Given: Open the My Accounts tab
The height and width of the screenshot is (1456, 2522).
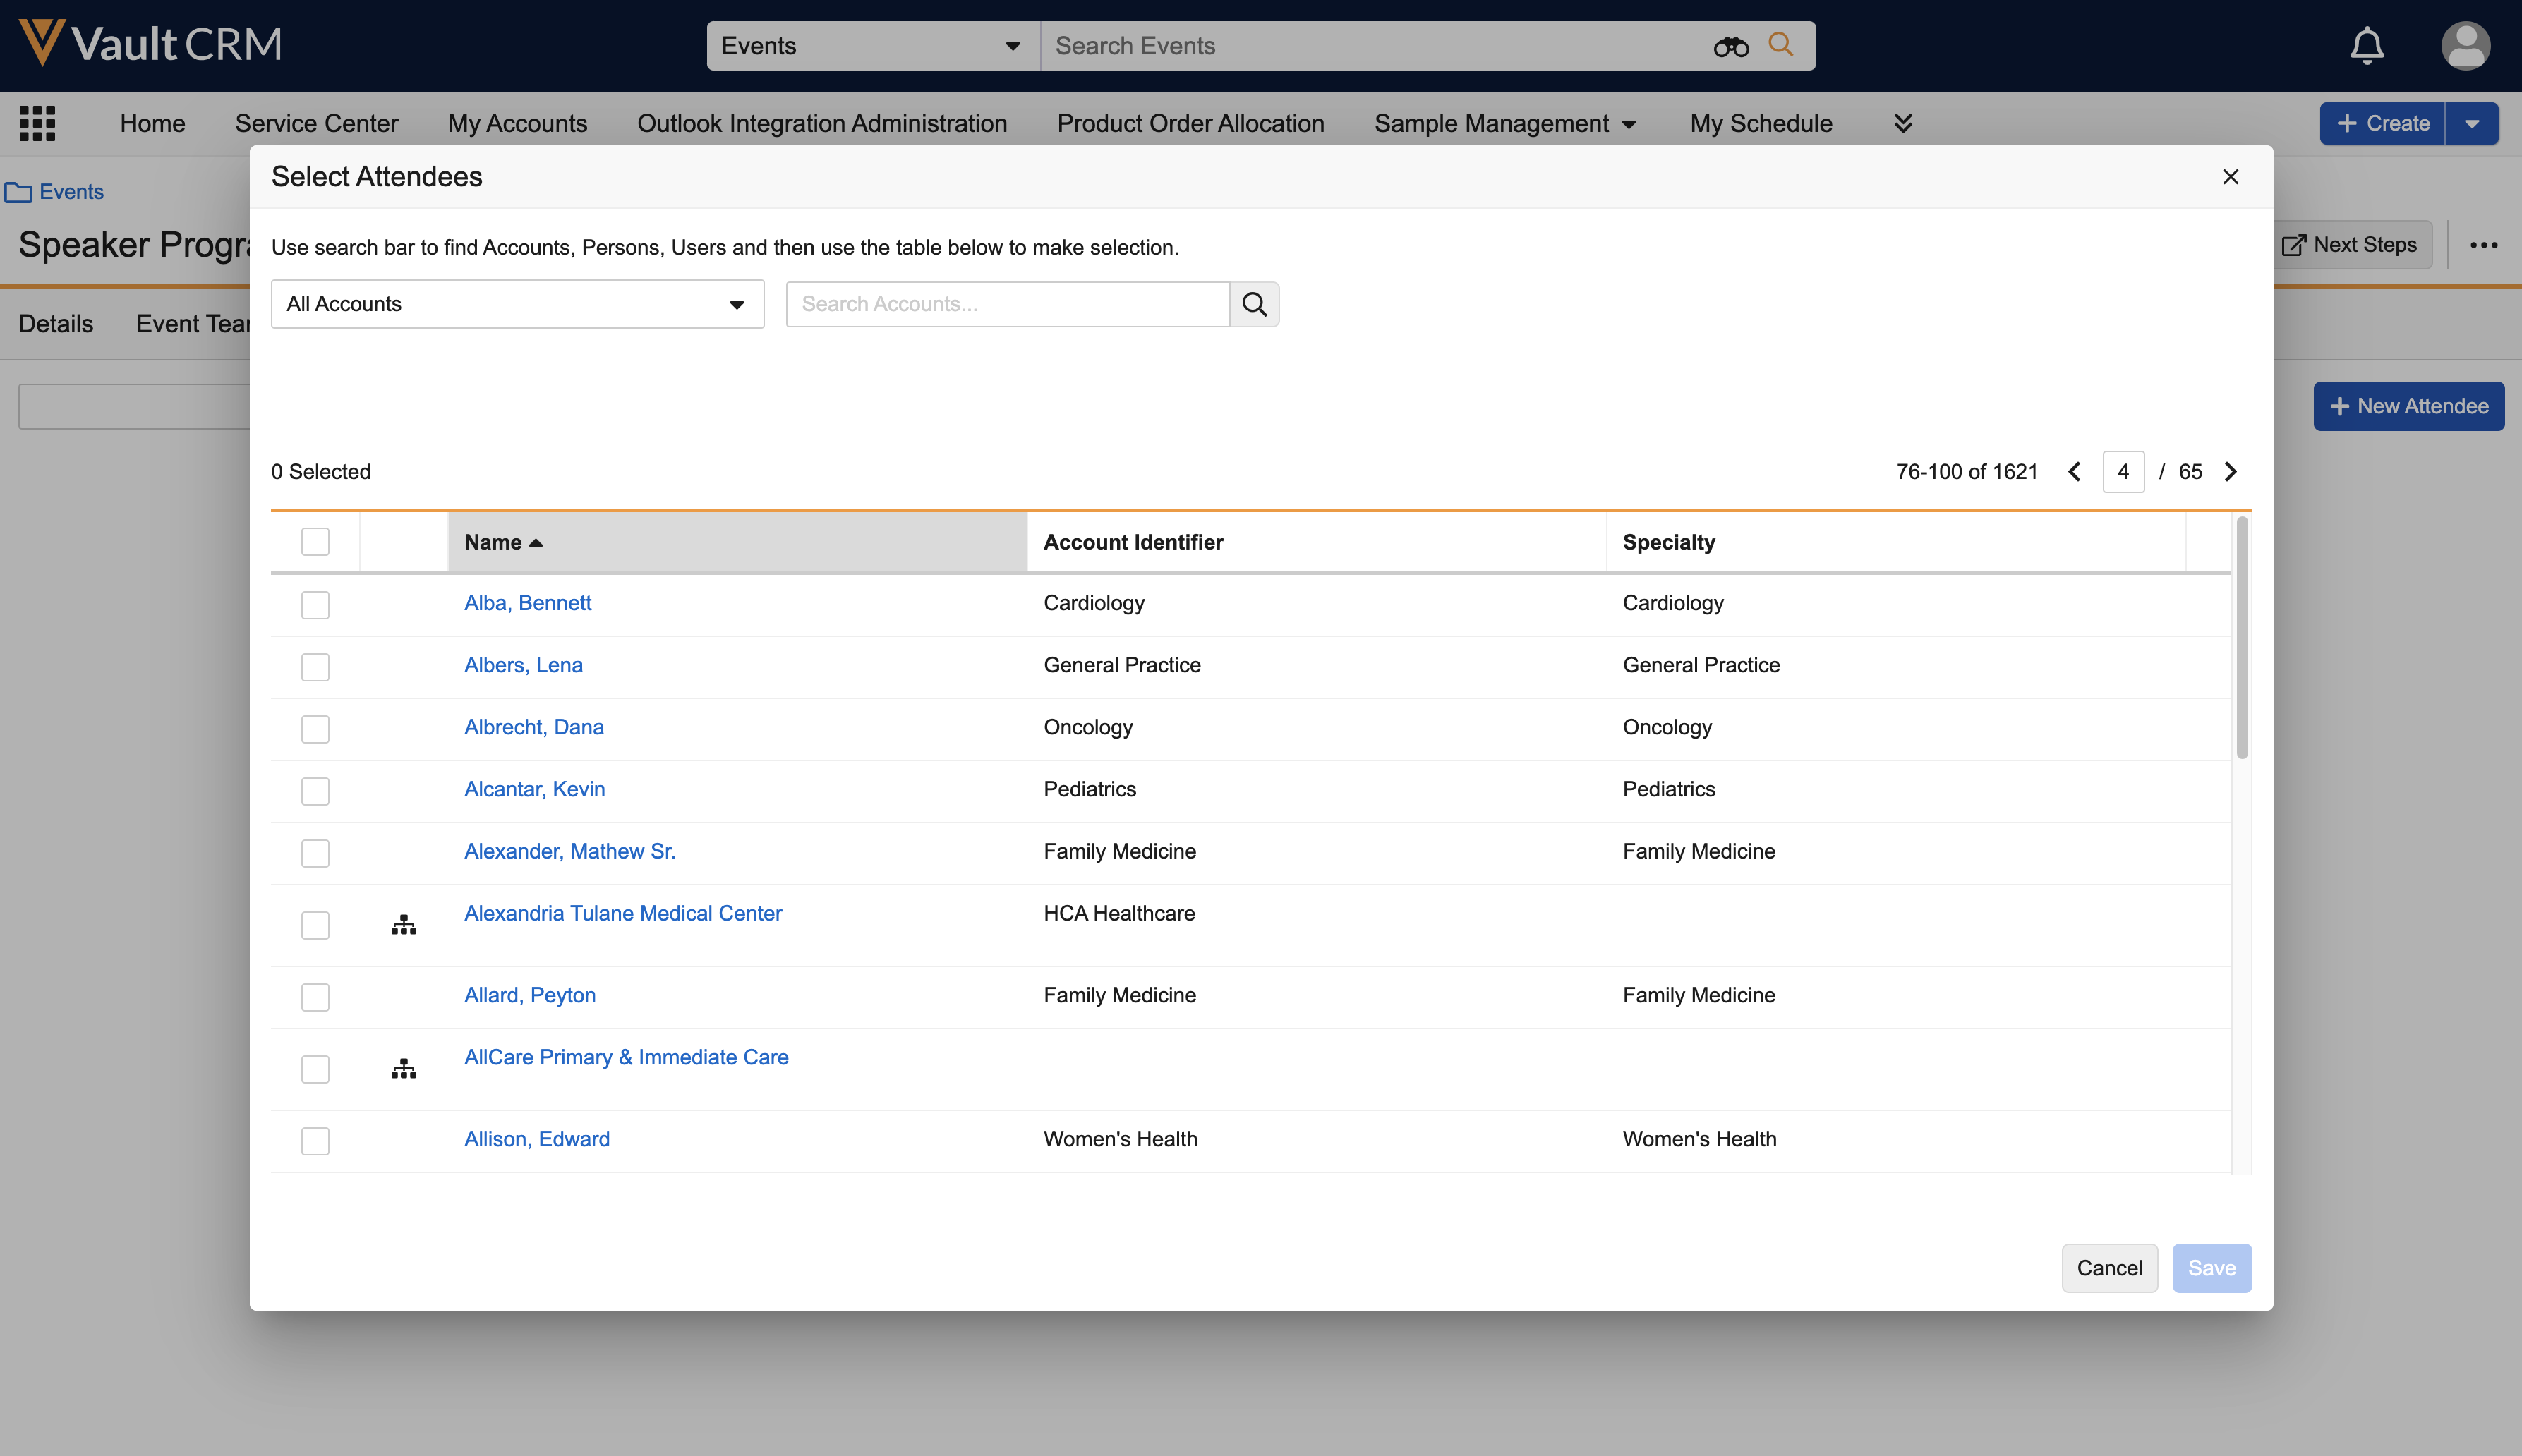Looking at the screenshot, I should pyautogui.click(x=517, y=123).
